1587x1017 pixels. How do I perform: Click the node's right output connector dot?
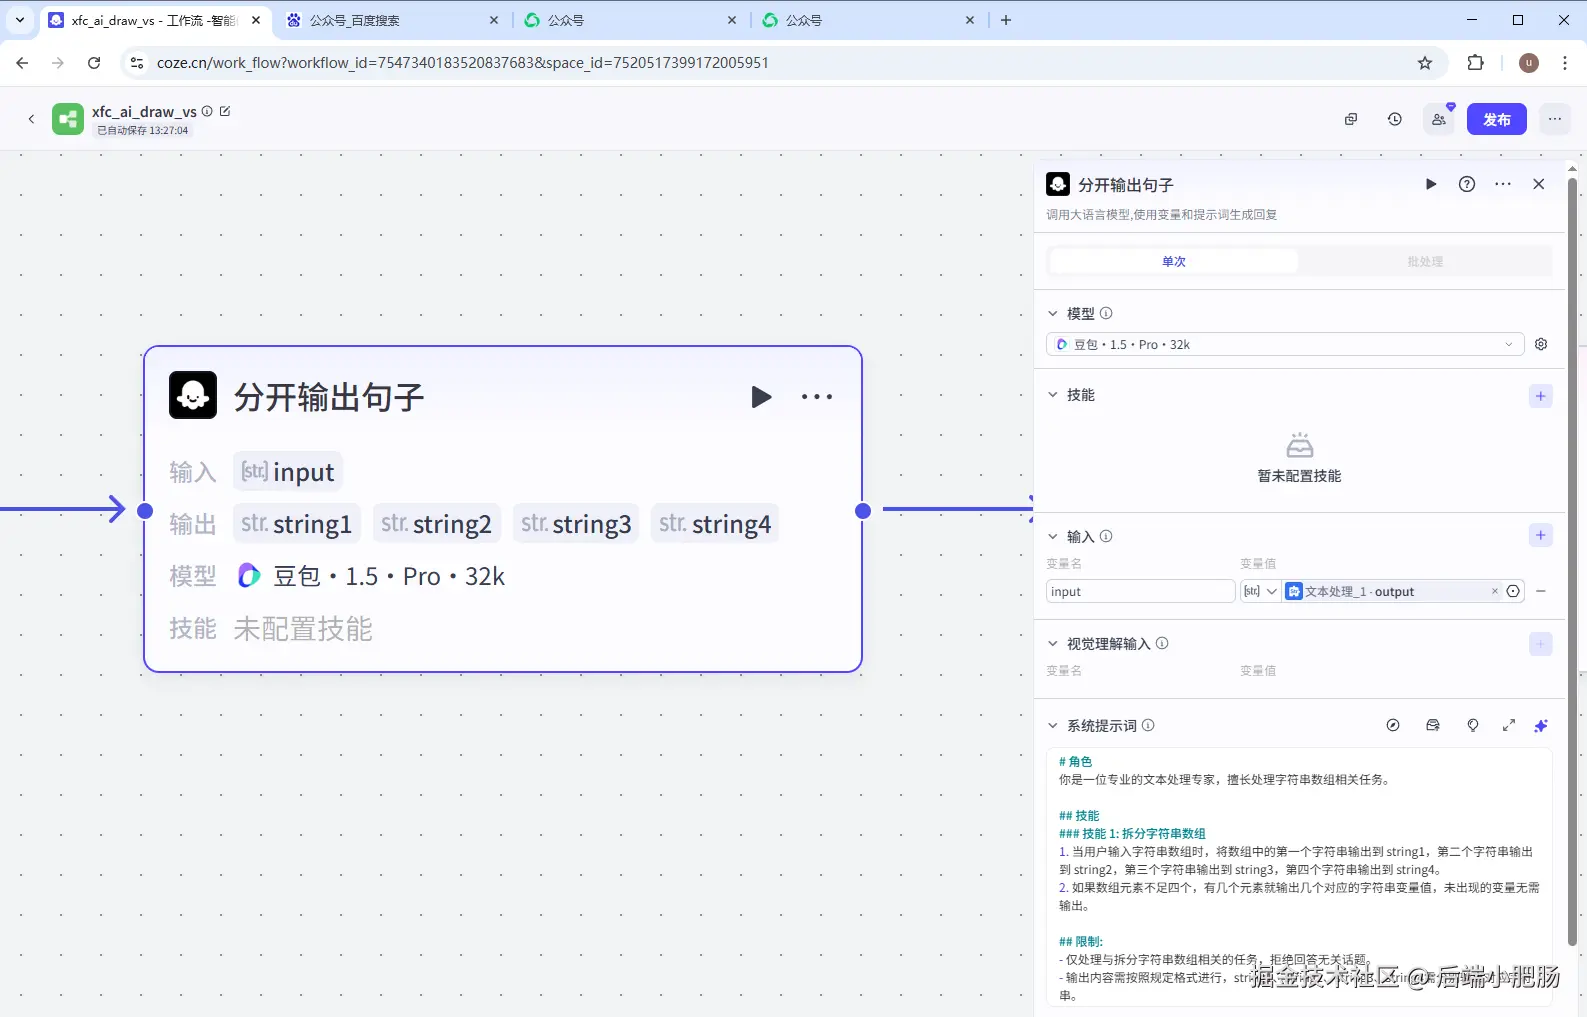click(x=863, y=511)
